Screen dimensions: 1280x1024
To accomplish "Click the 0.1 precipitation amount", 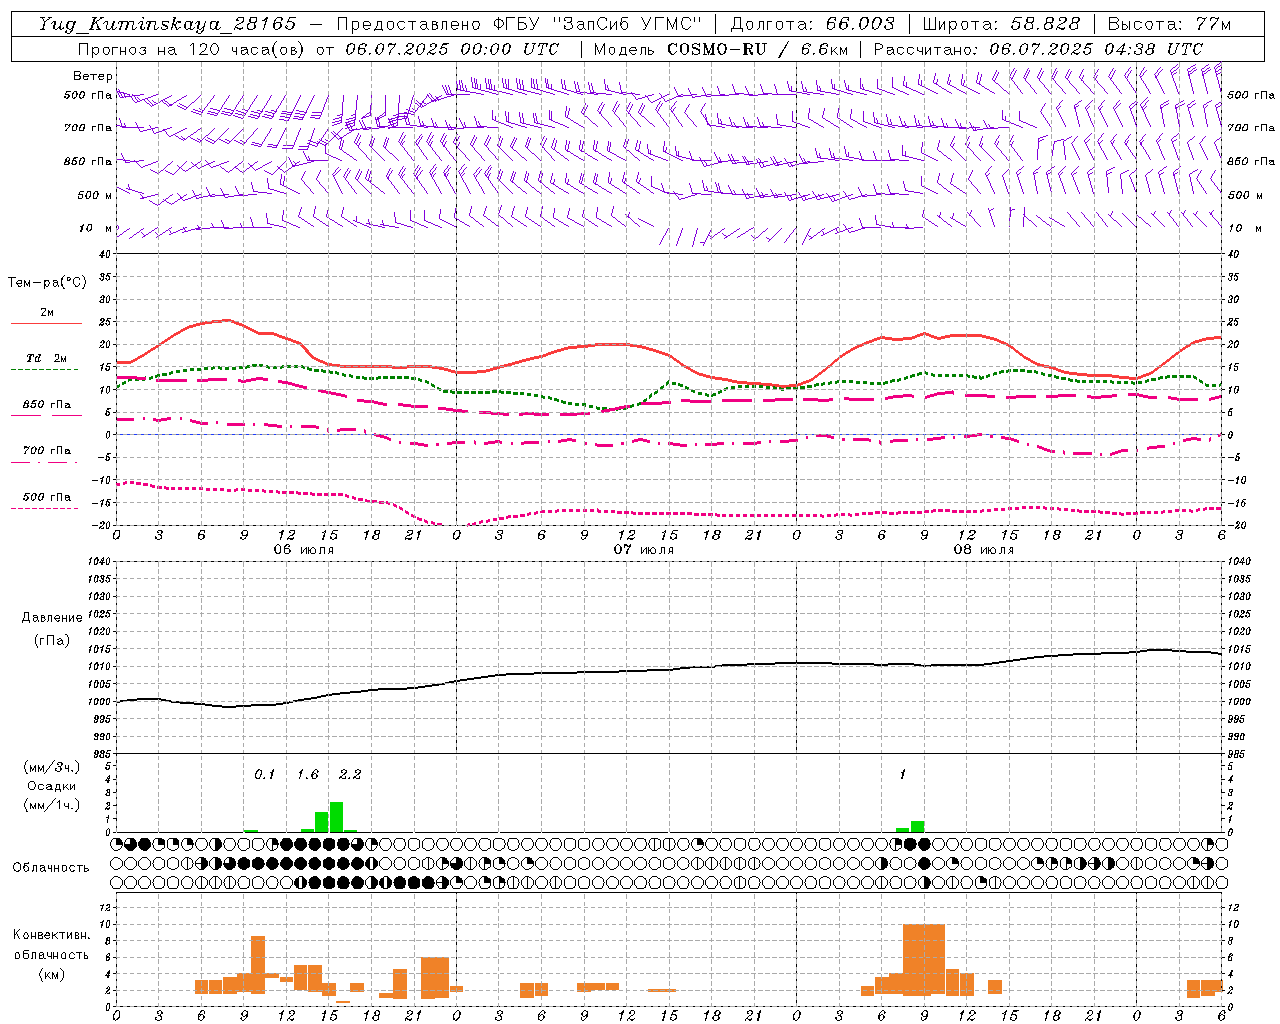I will coord(264,774).
